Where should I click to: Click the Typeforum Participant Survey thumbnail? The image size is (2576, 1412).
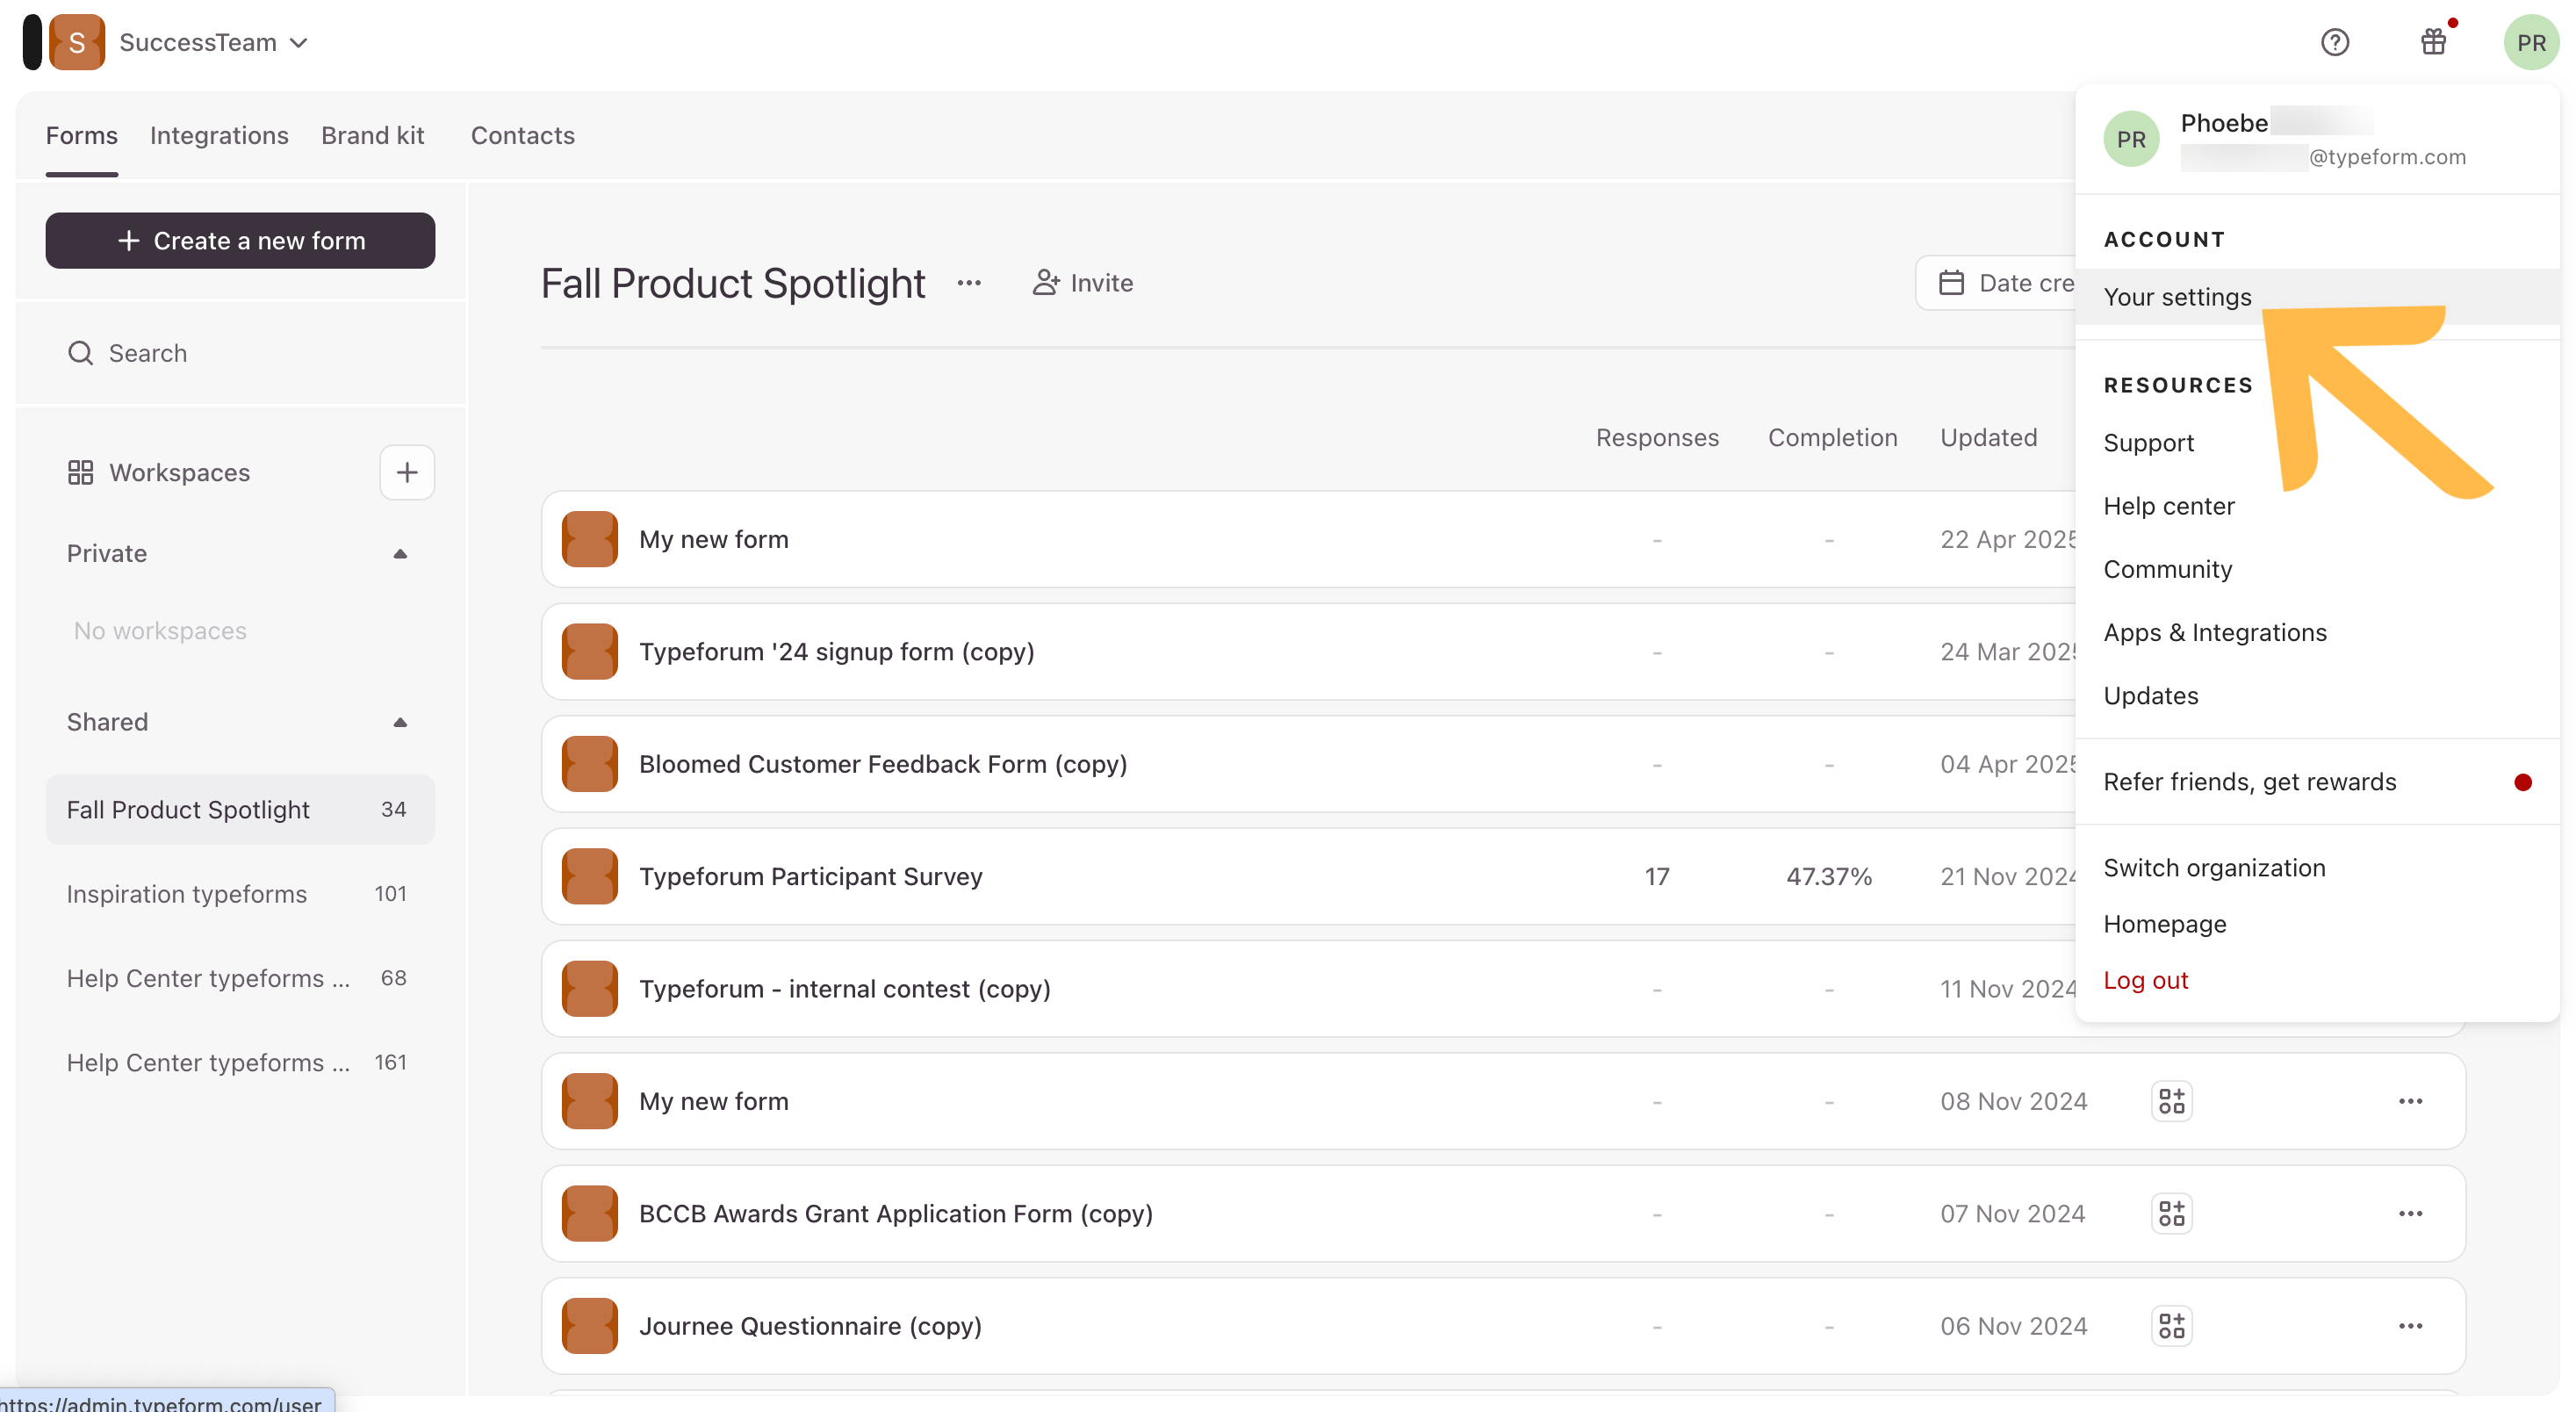pos(589,876)
